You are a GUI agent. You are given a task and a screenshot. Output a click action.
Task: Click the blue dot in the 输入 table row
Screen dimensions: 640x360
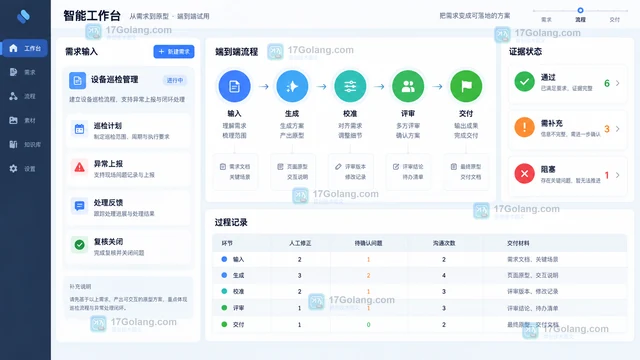coord(224,259)
